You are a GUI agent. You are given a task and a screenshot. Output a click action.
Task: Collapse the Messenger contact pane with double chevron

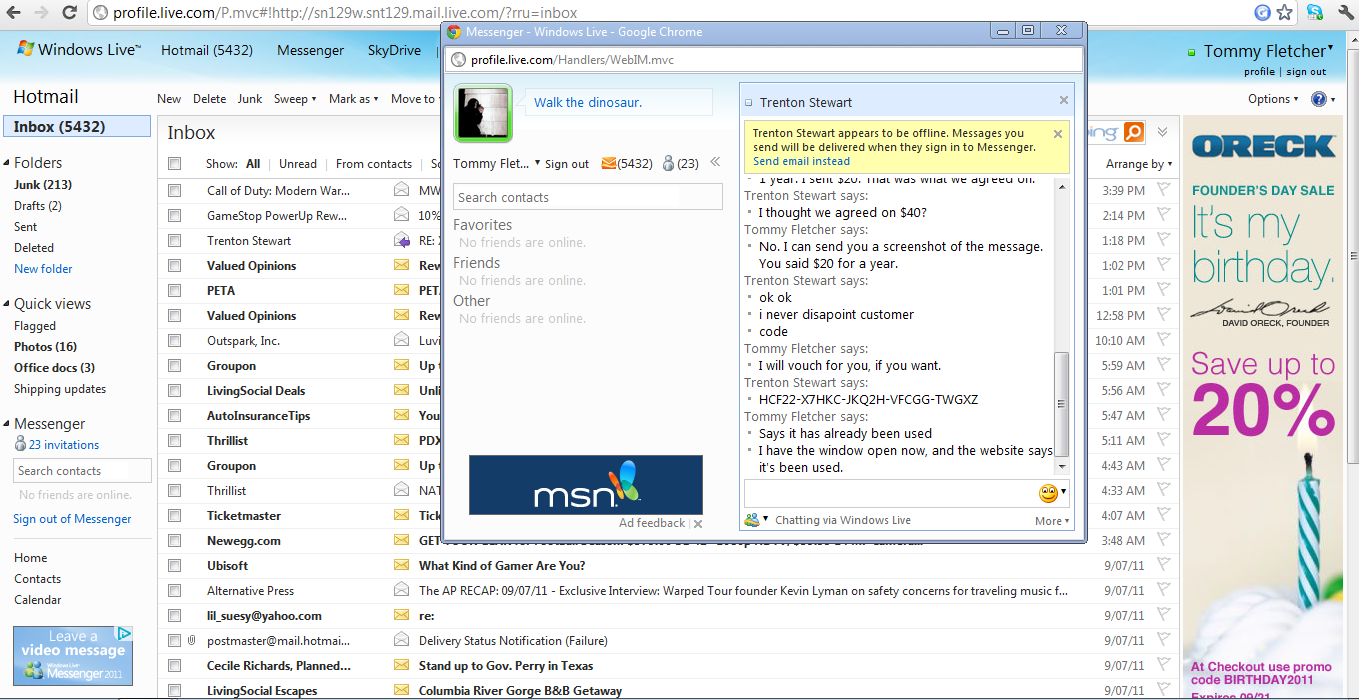tap(715, 162)
